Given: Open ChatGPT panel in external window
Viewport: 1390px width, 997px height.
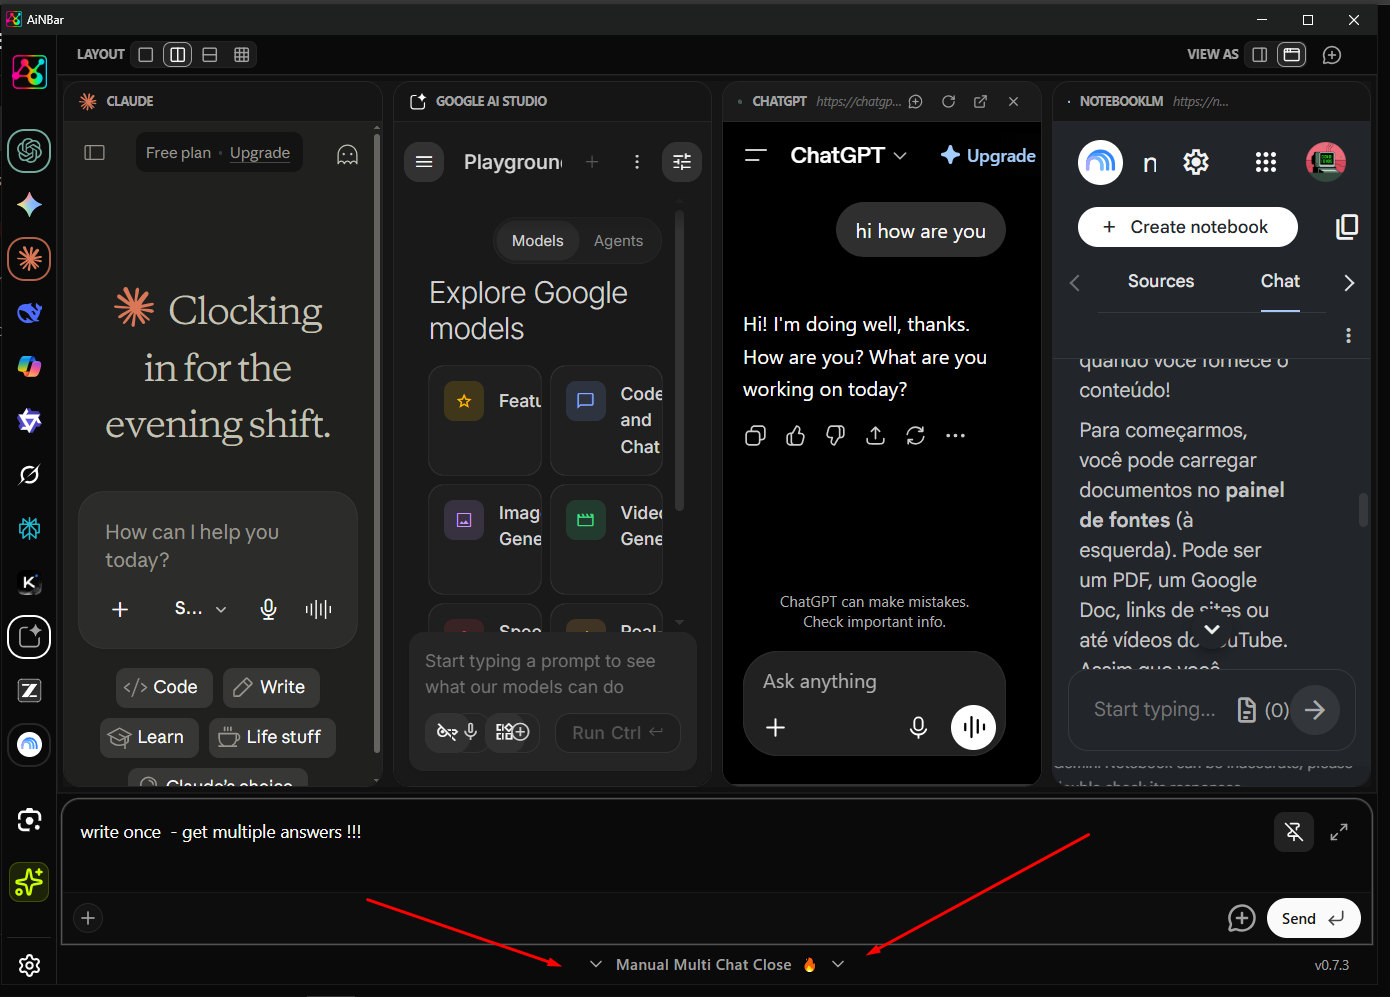Looking at the screenshot, I should coord(981,101).
